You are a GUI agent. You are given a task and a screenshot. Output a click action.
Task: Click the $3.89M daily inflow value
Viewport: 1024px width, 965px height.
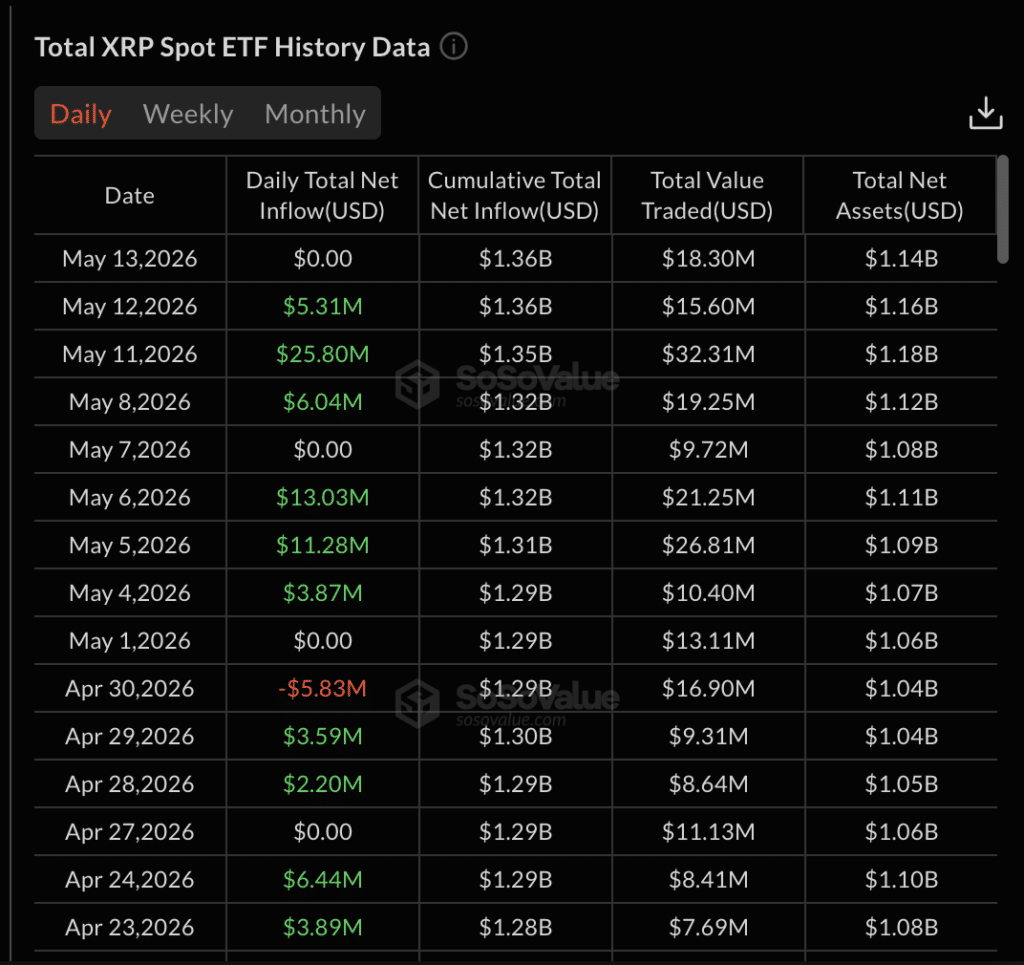[323, 927]
